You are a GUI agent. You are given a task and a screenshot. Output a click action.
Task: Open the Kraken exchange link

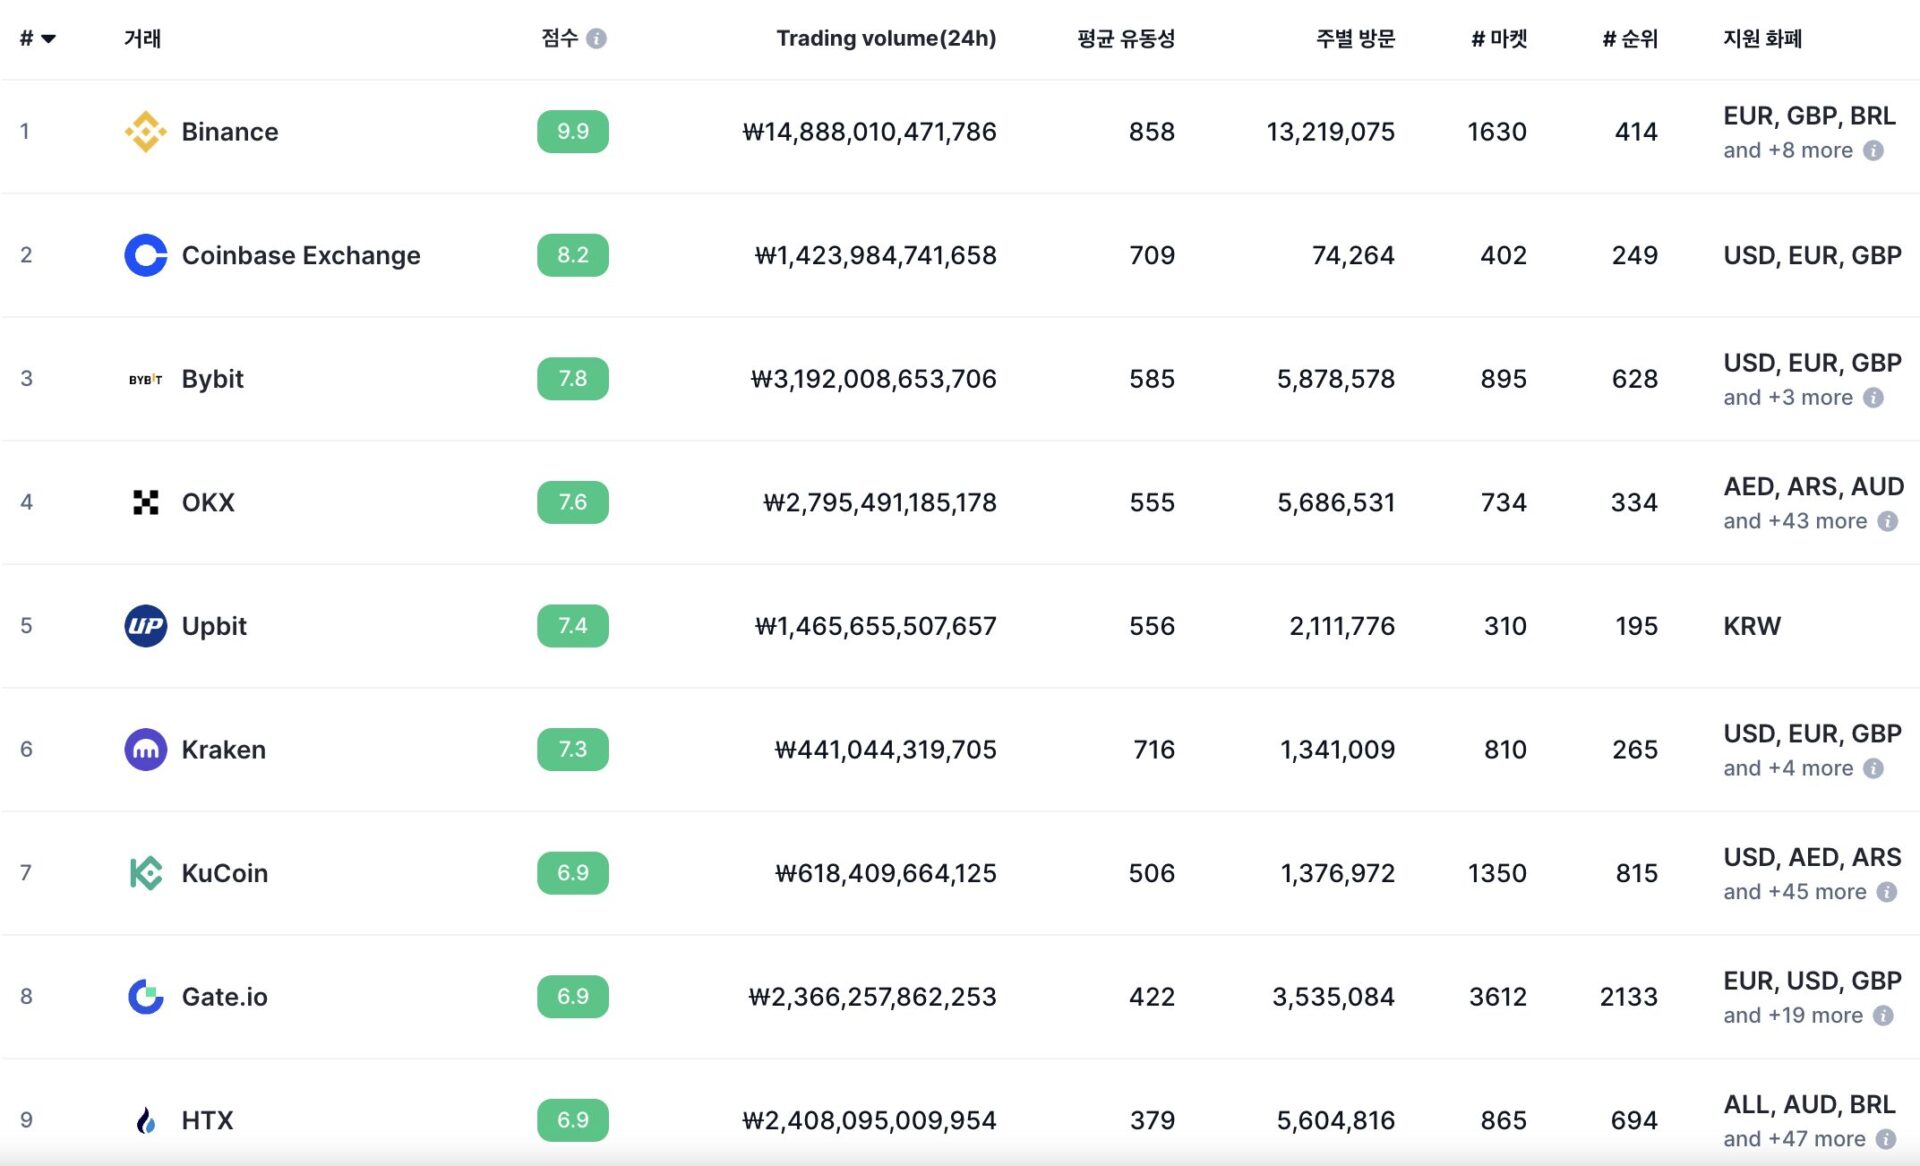[x=224, y=749]
